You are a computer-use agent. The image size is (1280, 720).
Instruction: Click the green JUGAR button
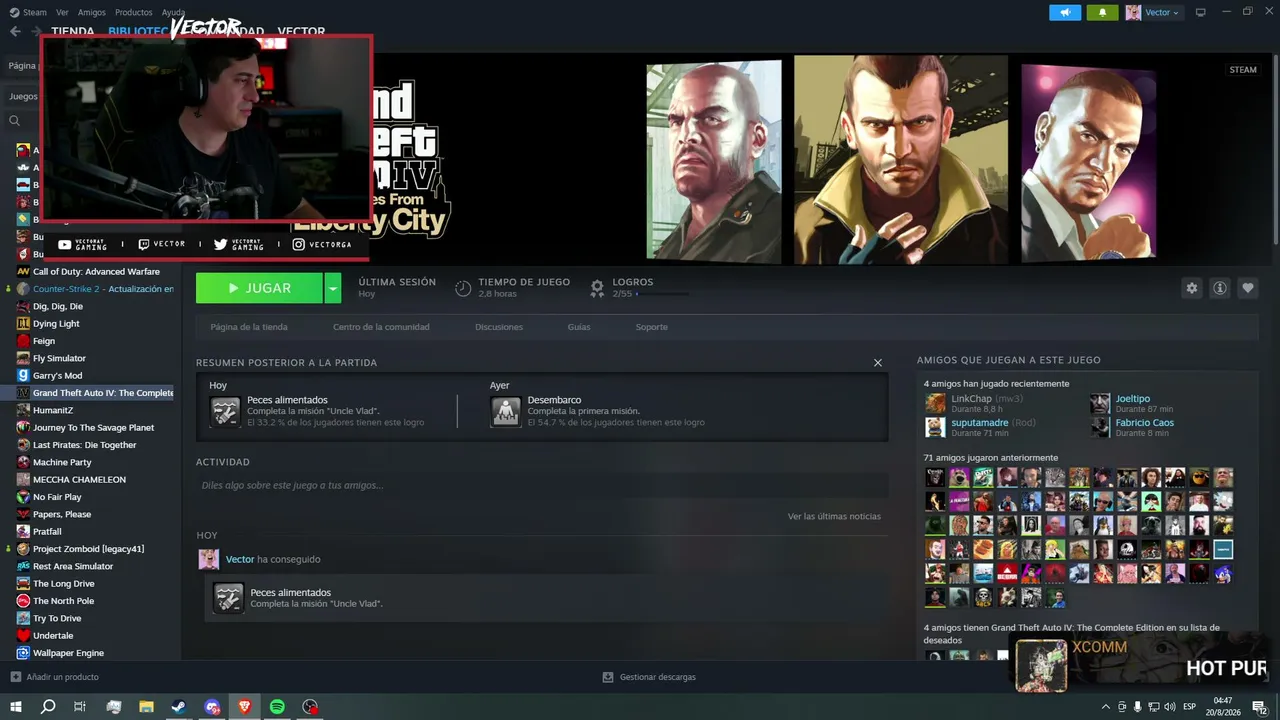[259, 288]
